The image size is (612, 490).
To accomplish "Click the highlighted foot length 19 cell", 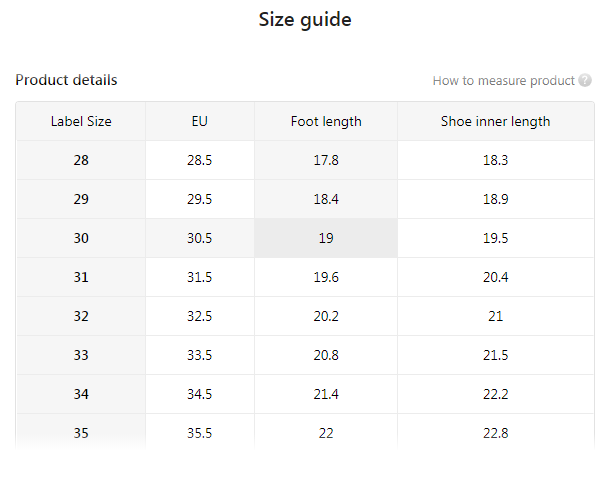I will pos(326,238).
